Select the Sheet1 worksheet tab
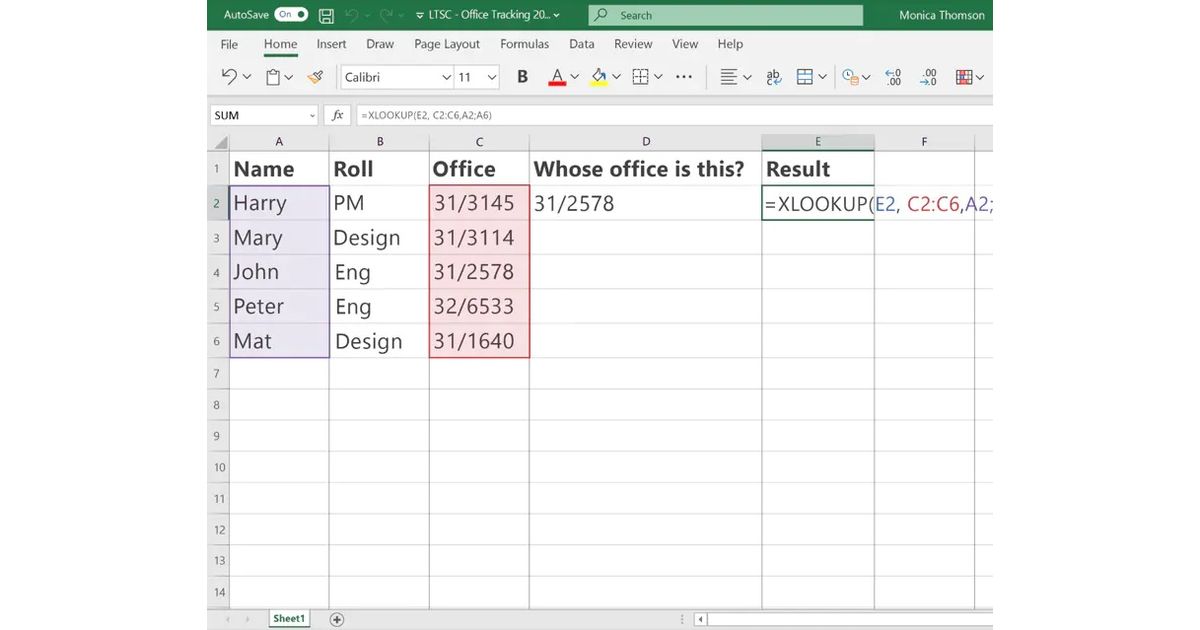Screen dimensions: 1200x630 pyautogui.click(x=289, y=619)
